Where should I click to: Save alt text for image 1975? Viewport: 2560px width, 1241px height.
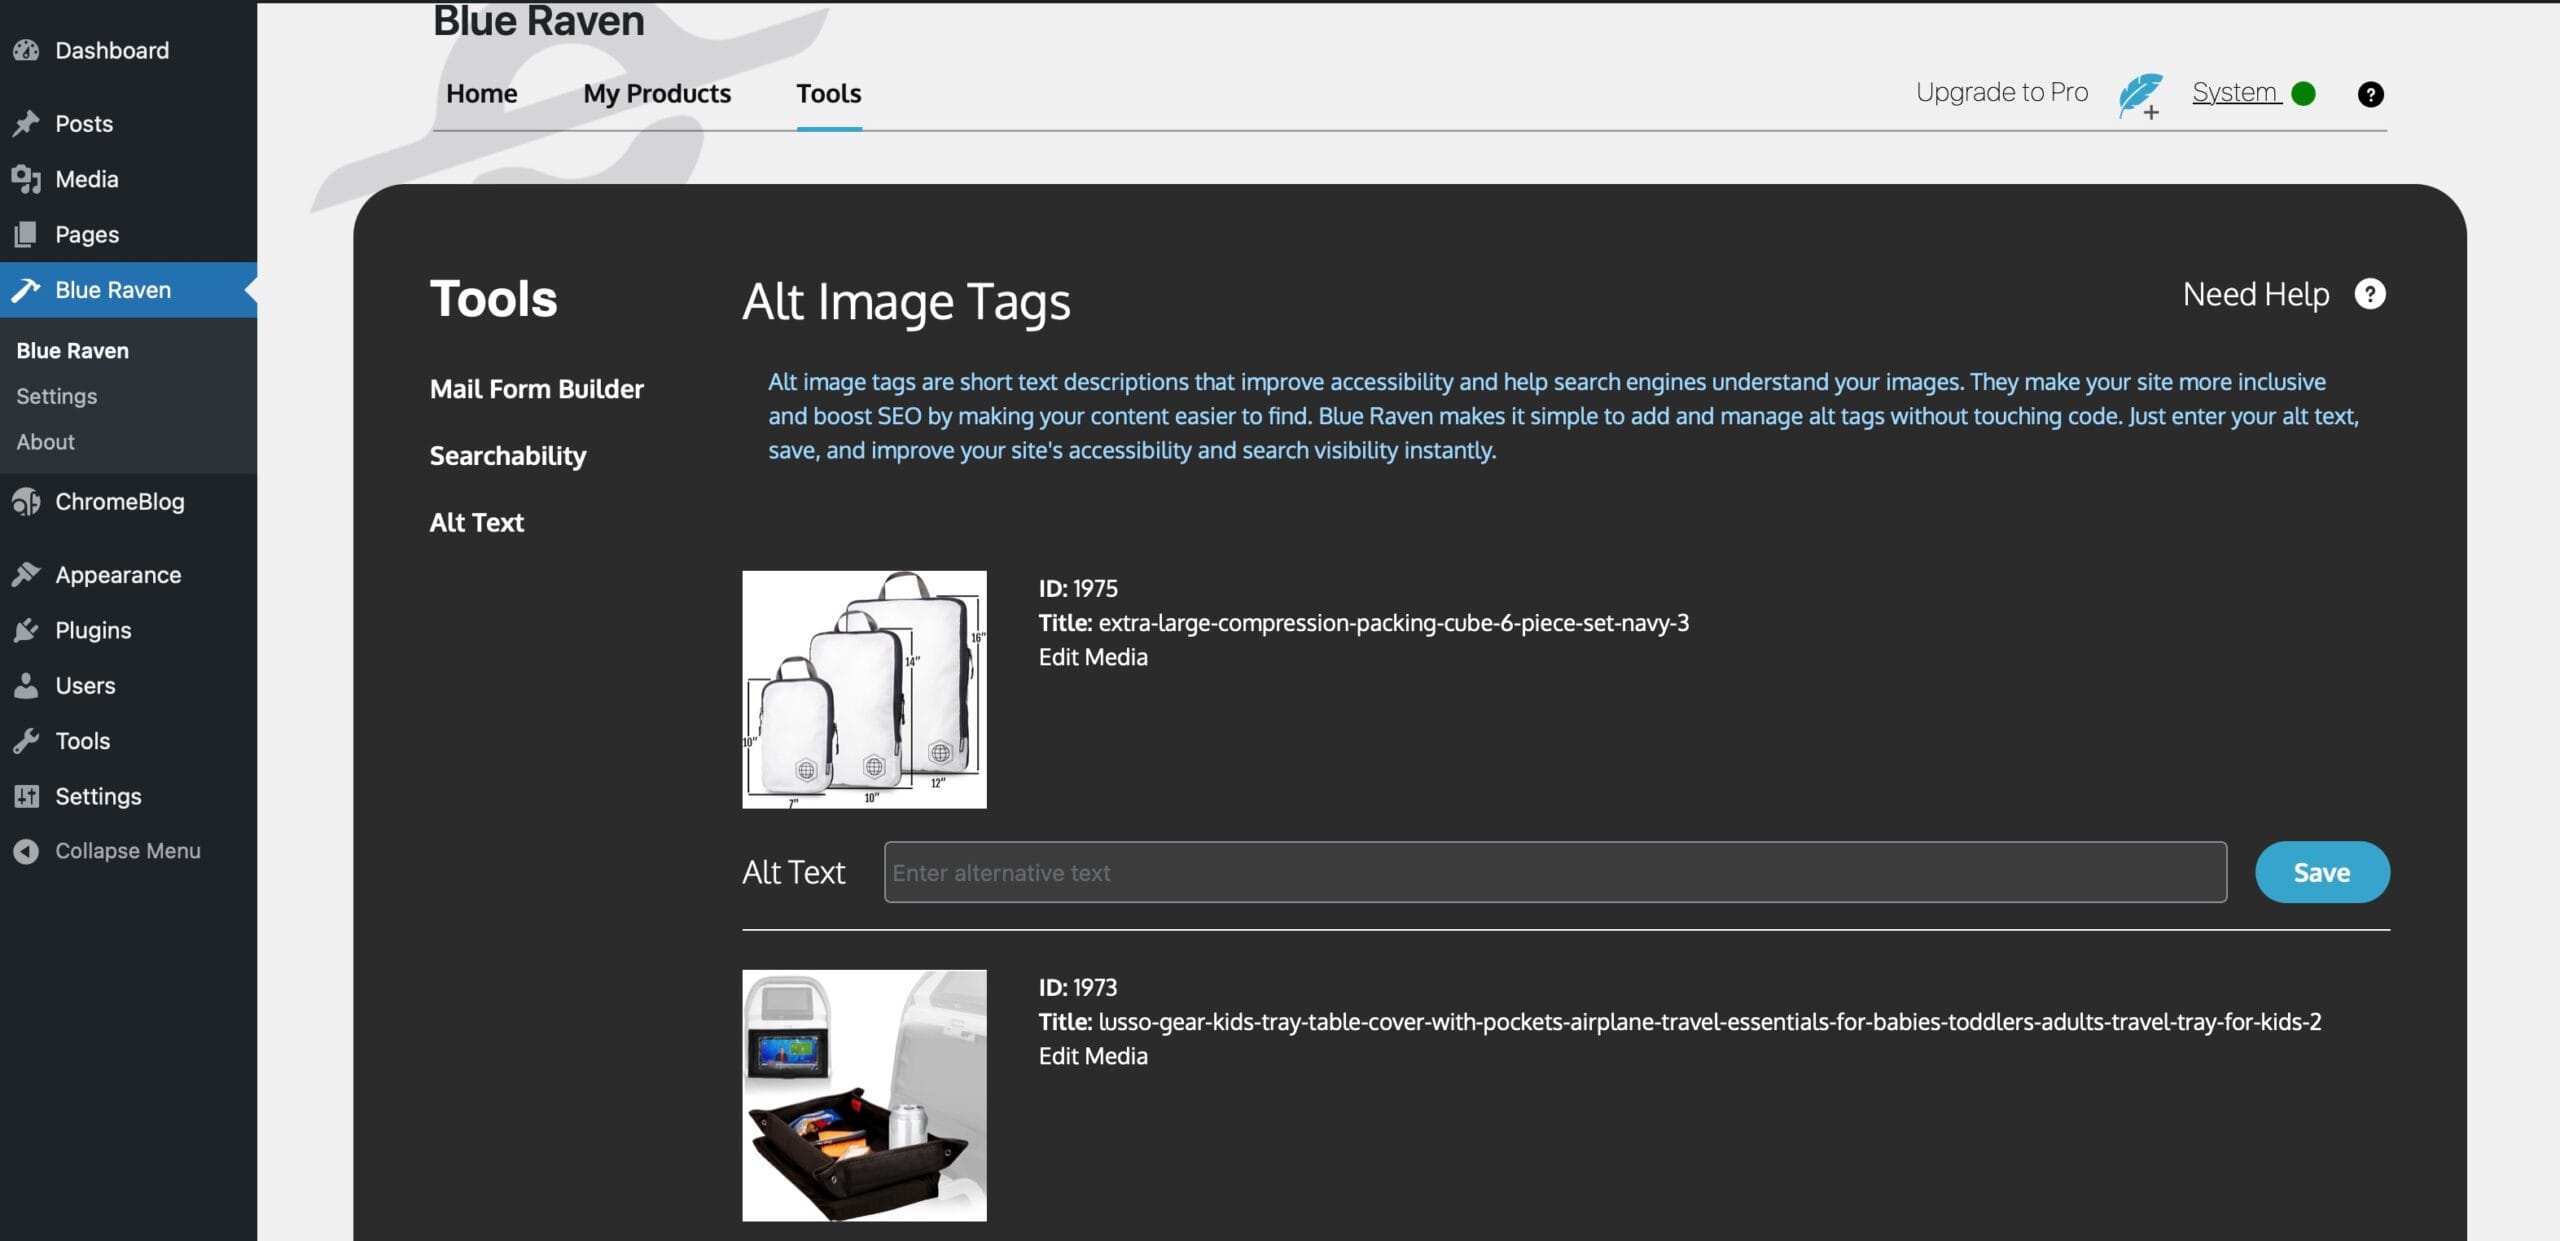pos(2321,872)
